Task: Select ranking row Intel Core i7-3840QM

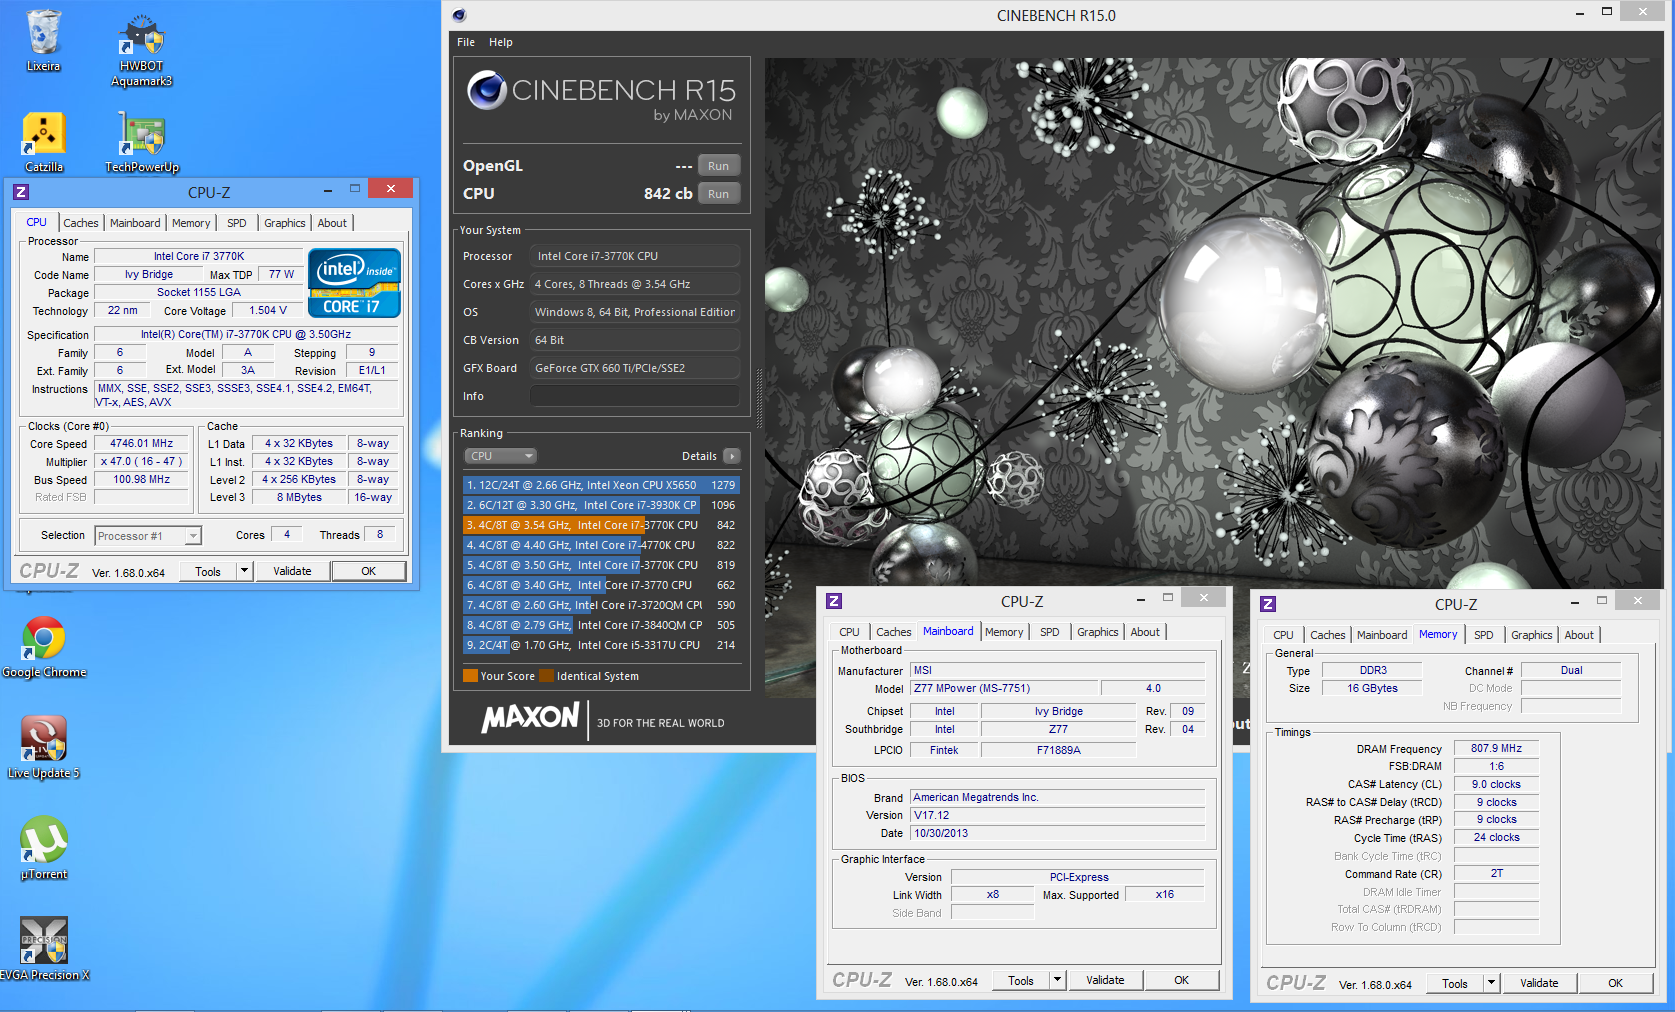Action: coord(601,625)
